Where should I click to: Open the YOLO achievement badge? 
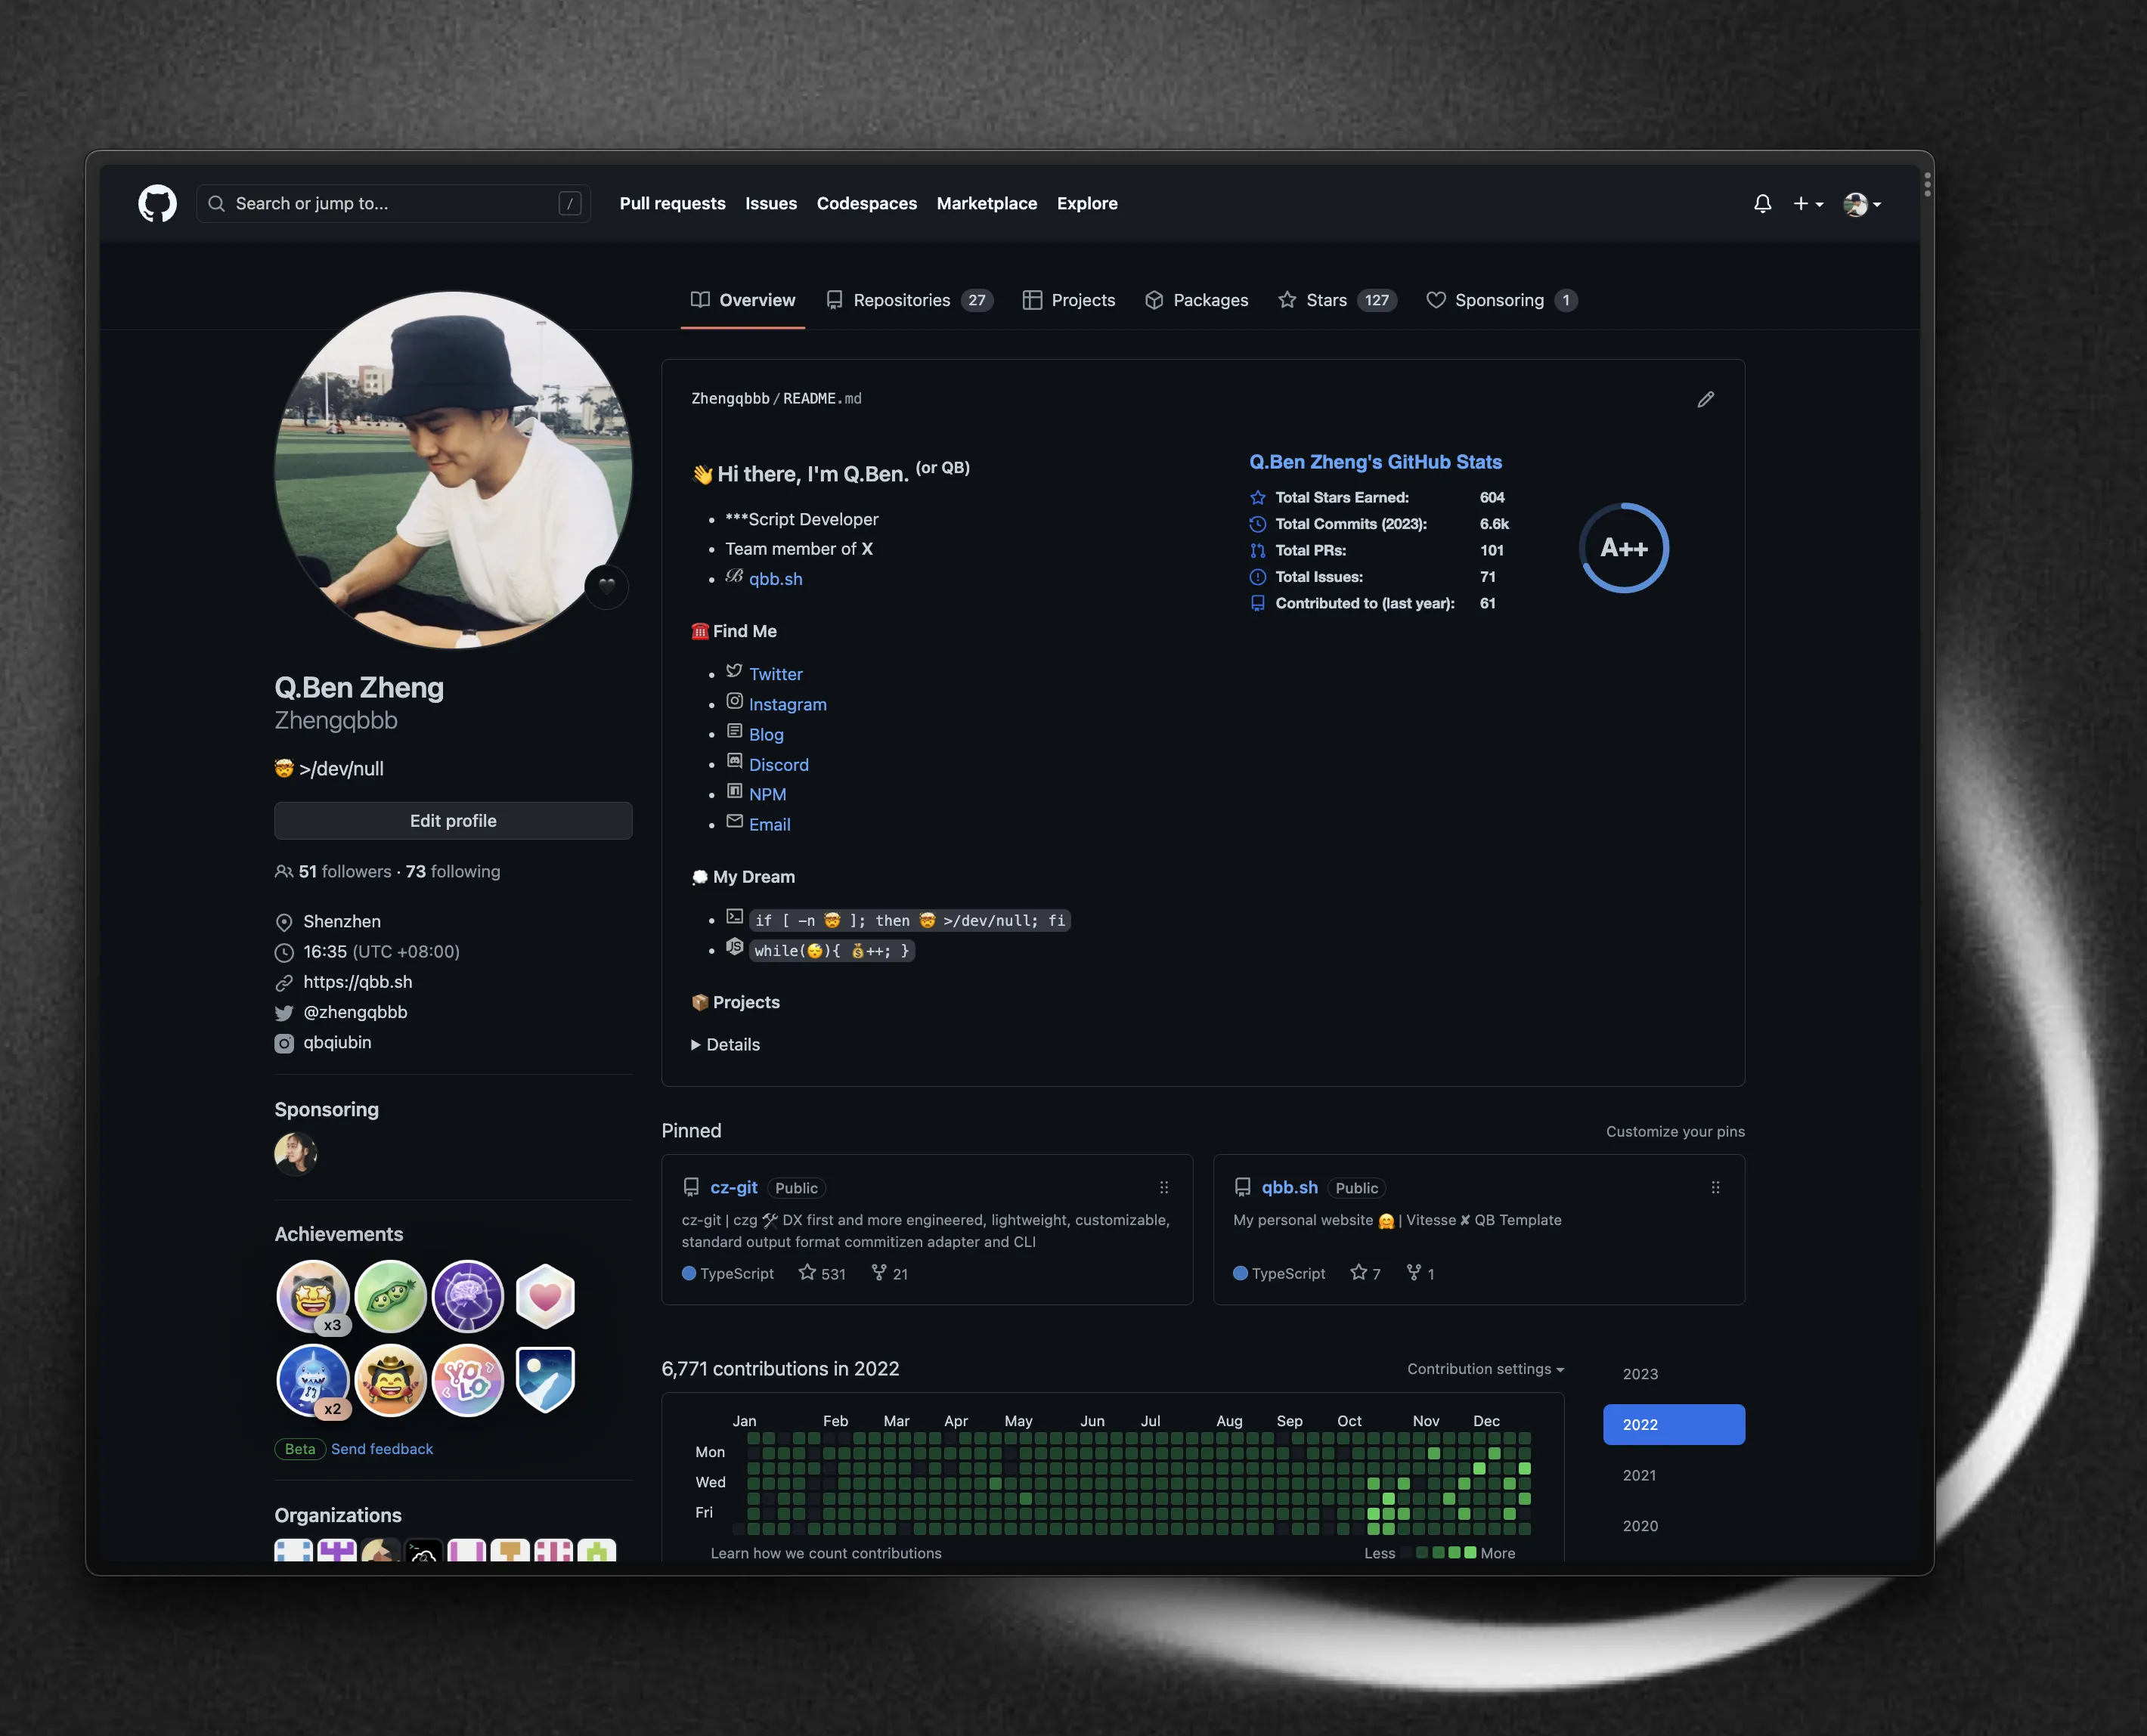pyautogui.click(x=467, y=1381)
